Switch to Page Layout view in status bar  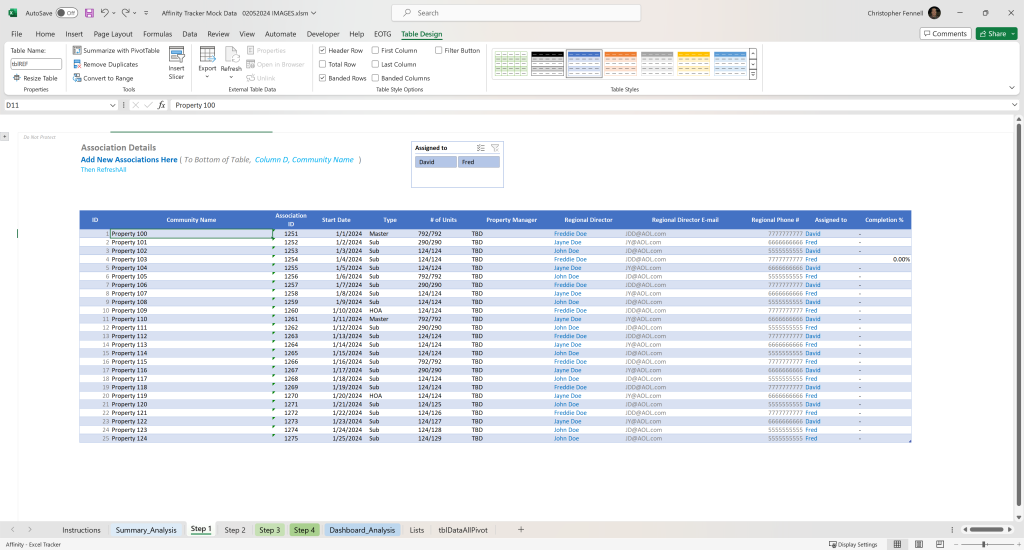[919, 544]
